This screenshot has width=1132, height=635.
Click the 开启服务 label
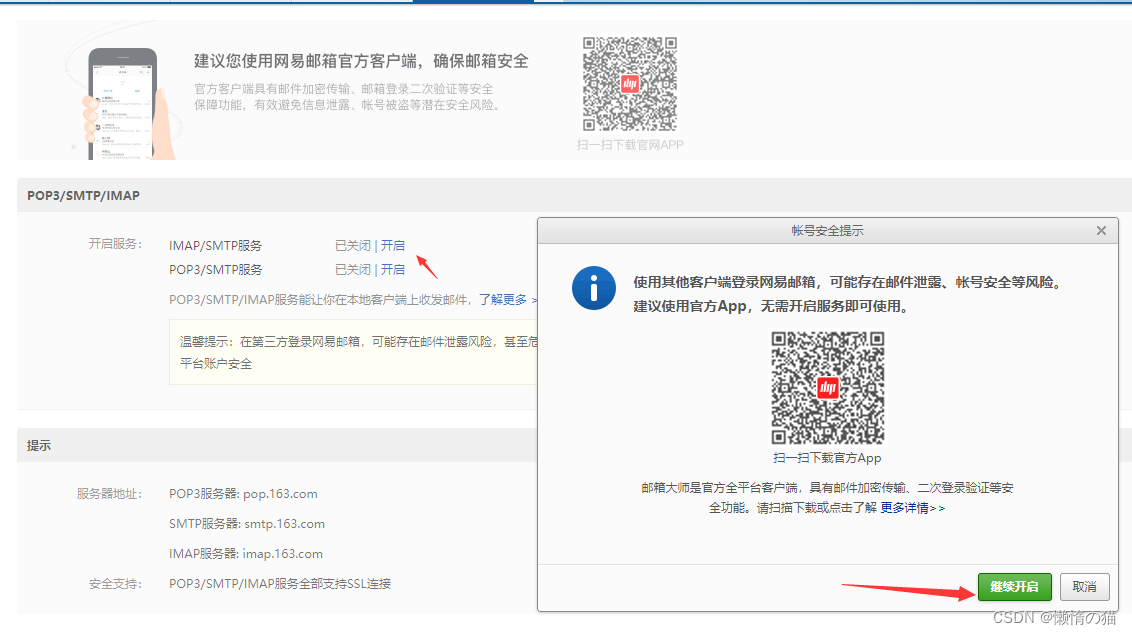(x=115, y=244)
